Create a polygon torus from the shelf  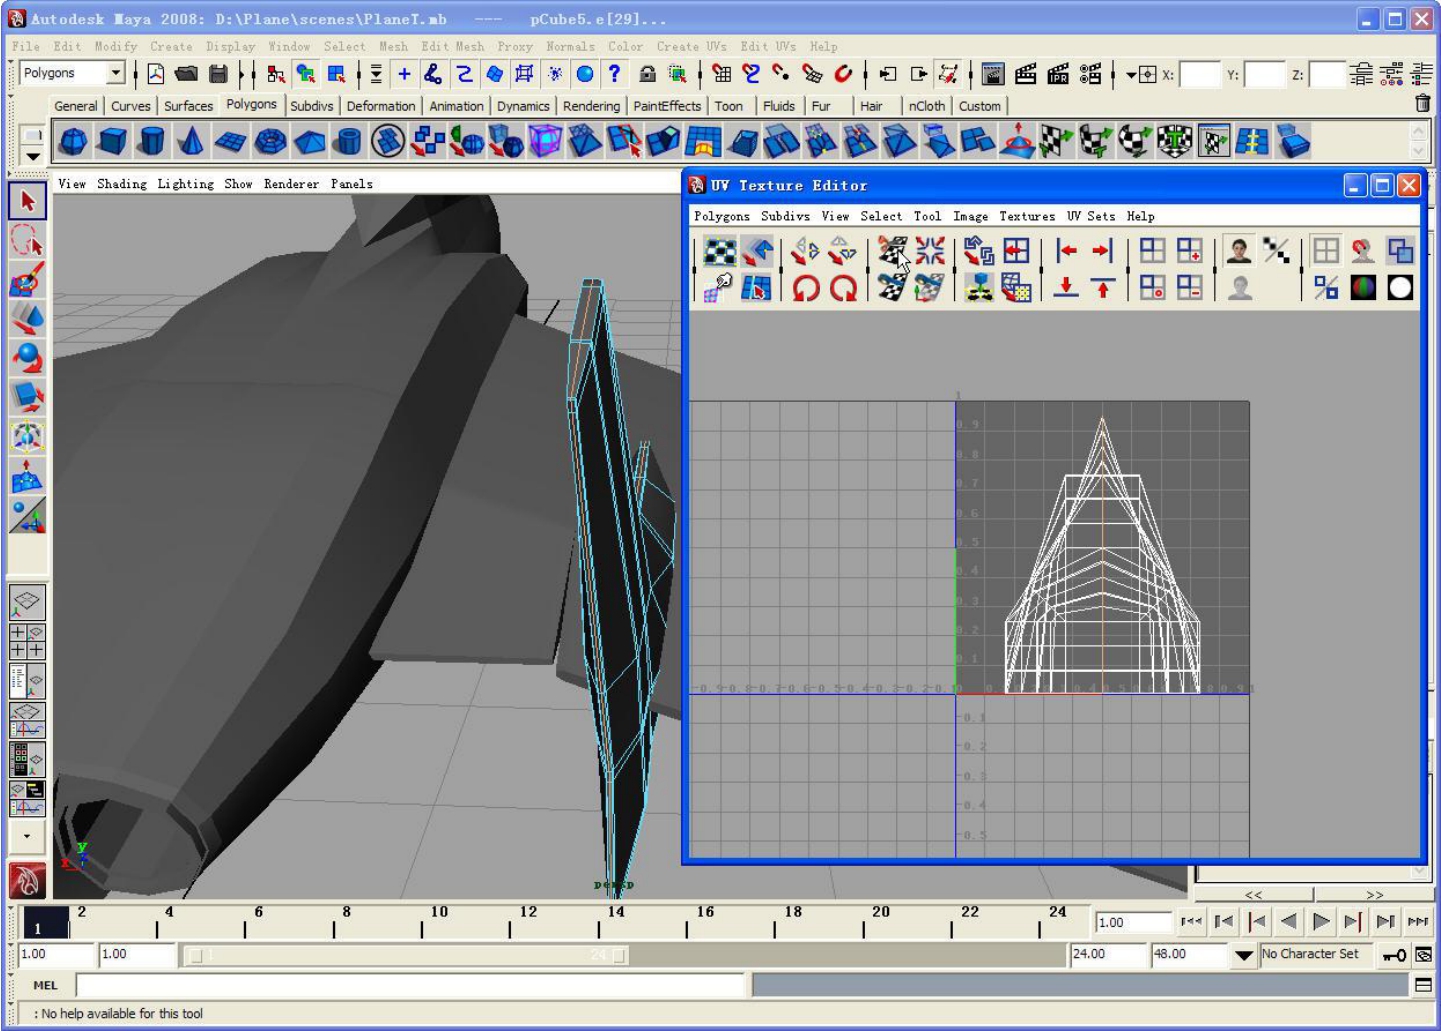[x=269, y=142]
